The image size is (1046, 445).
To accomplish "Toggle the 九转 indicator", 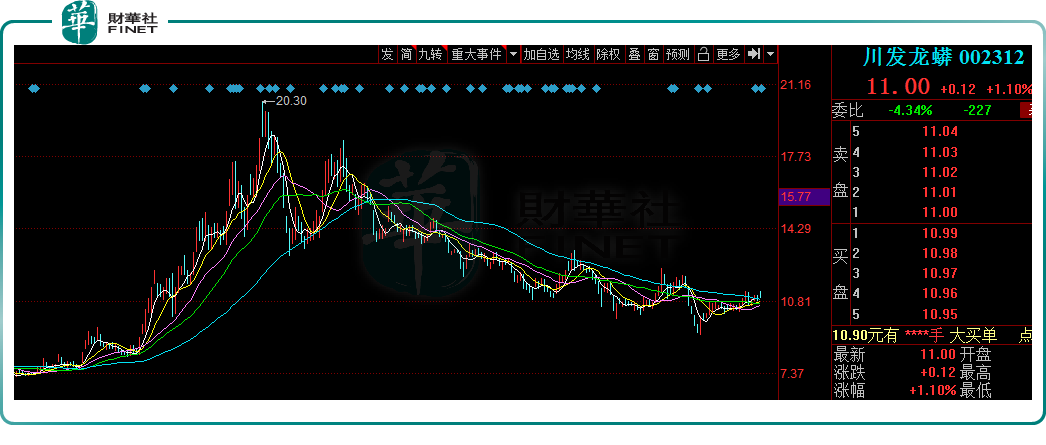I will [x=430, y=54].
